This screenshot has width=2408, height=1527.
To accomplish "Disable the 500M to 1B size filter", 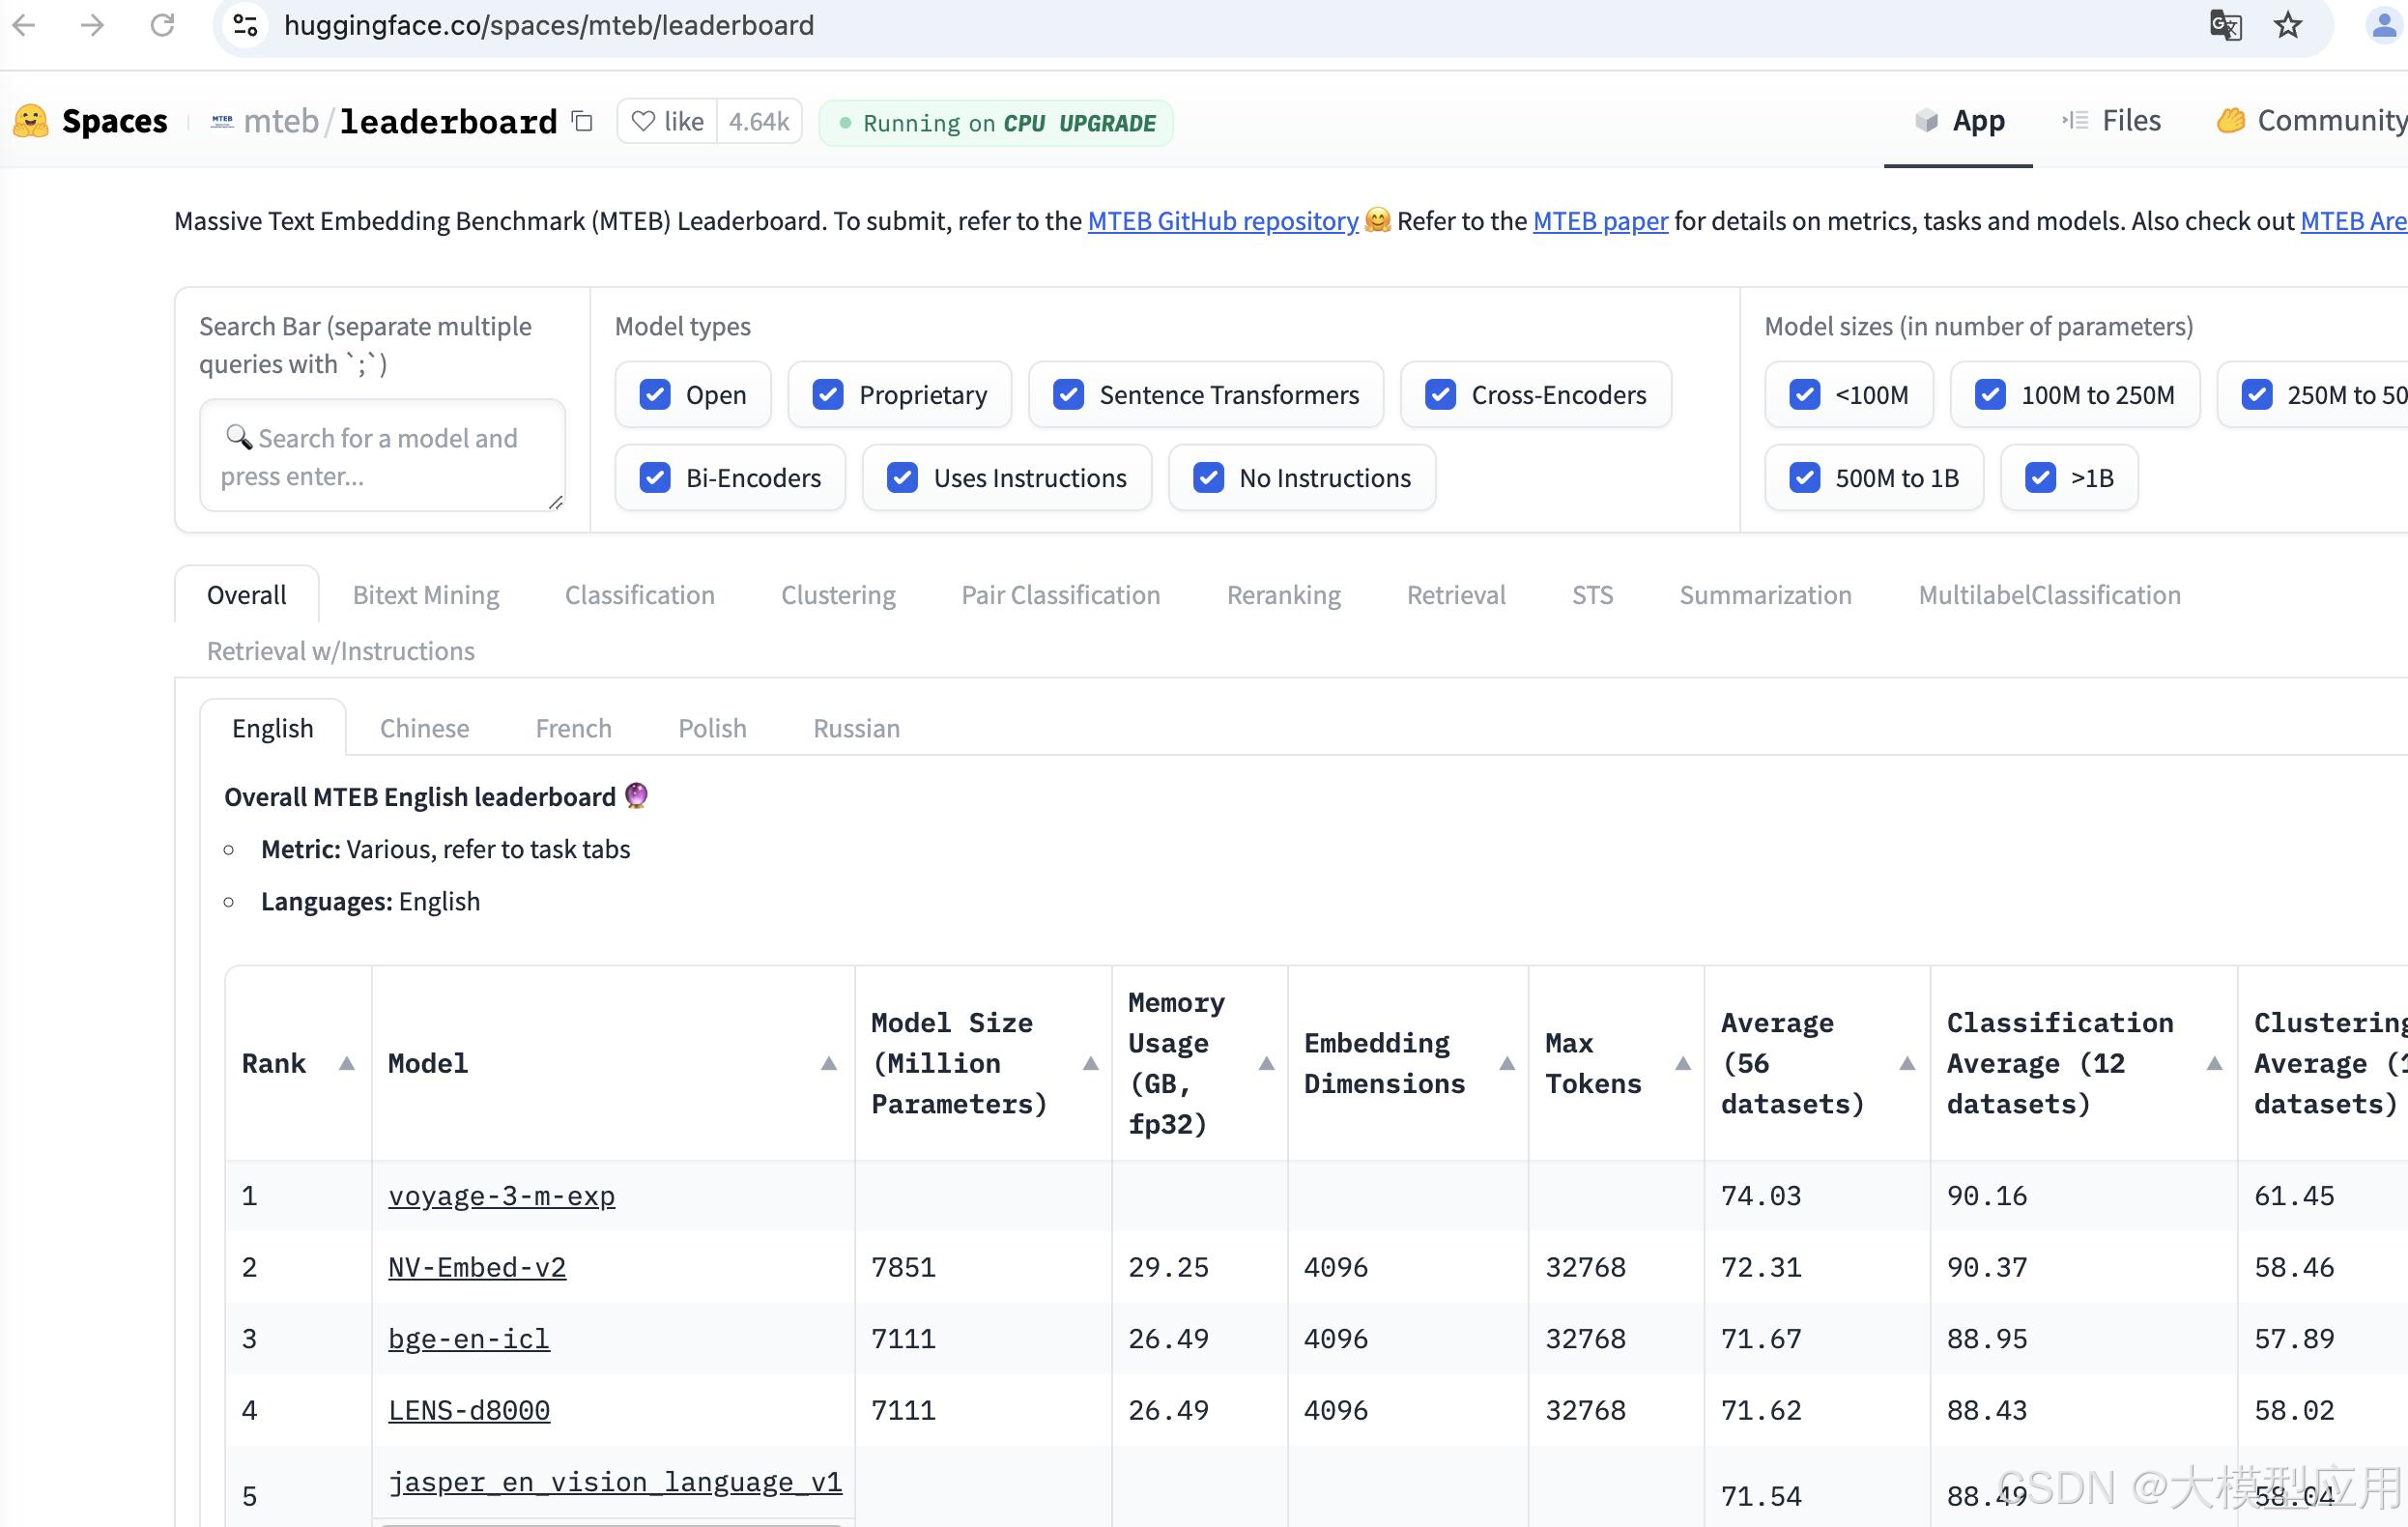I will coord(1804,478).
